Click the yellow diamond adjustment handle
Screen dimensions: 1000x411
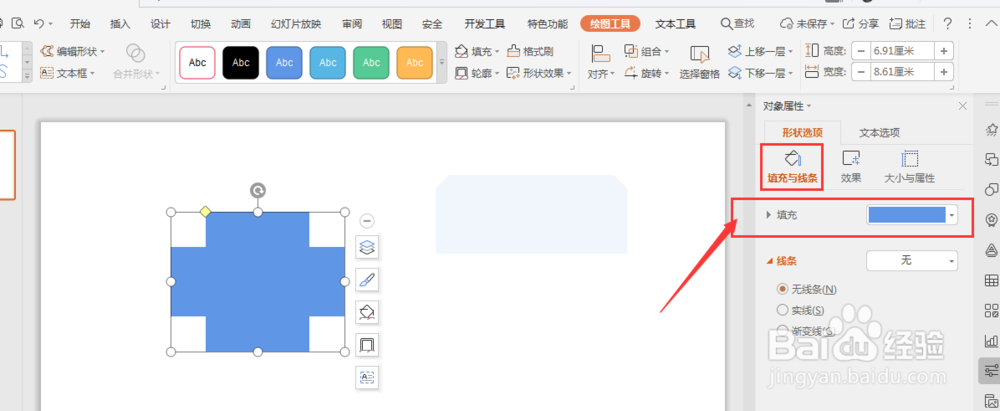click(205, 211)
